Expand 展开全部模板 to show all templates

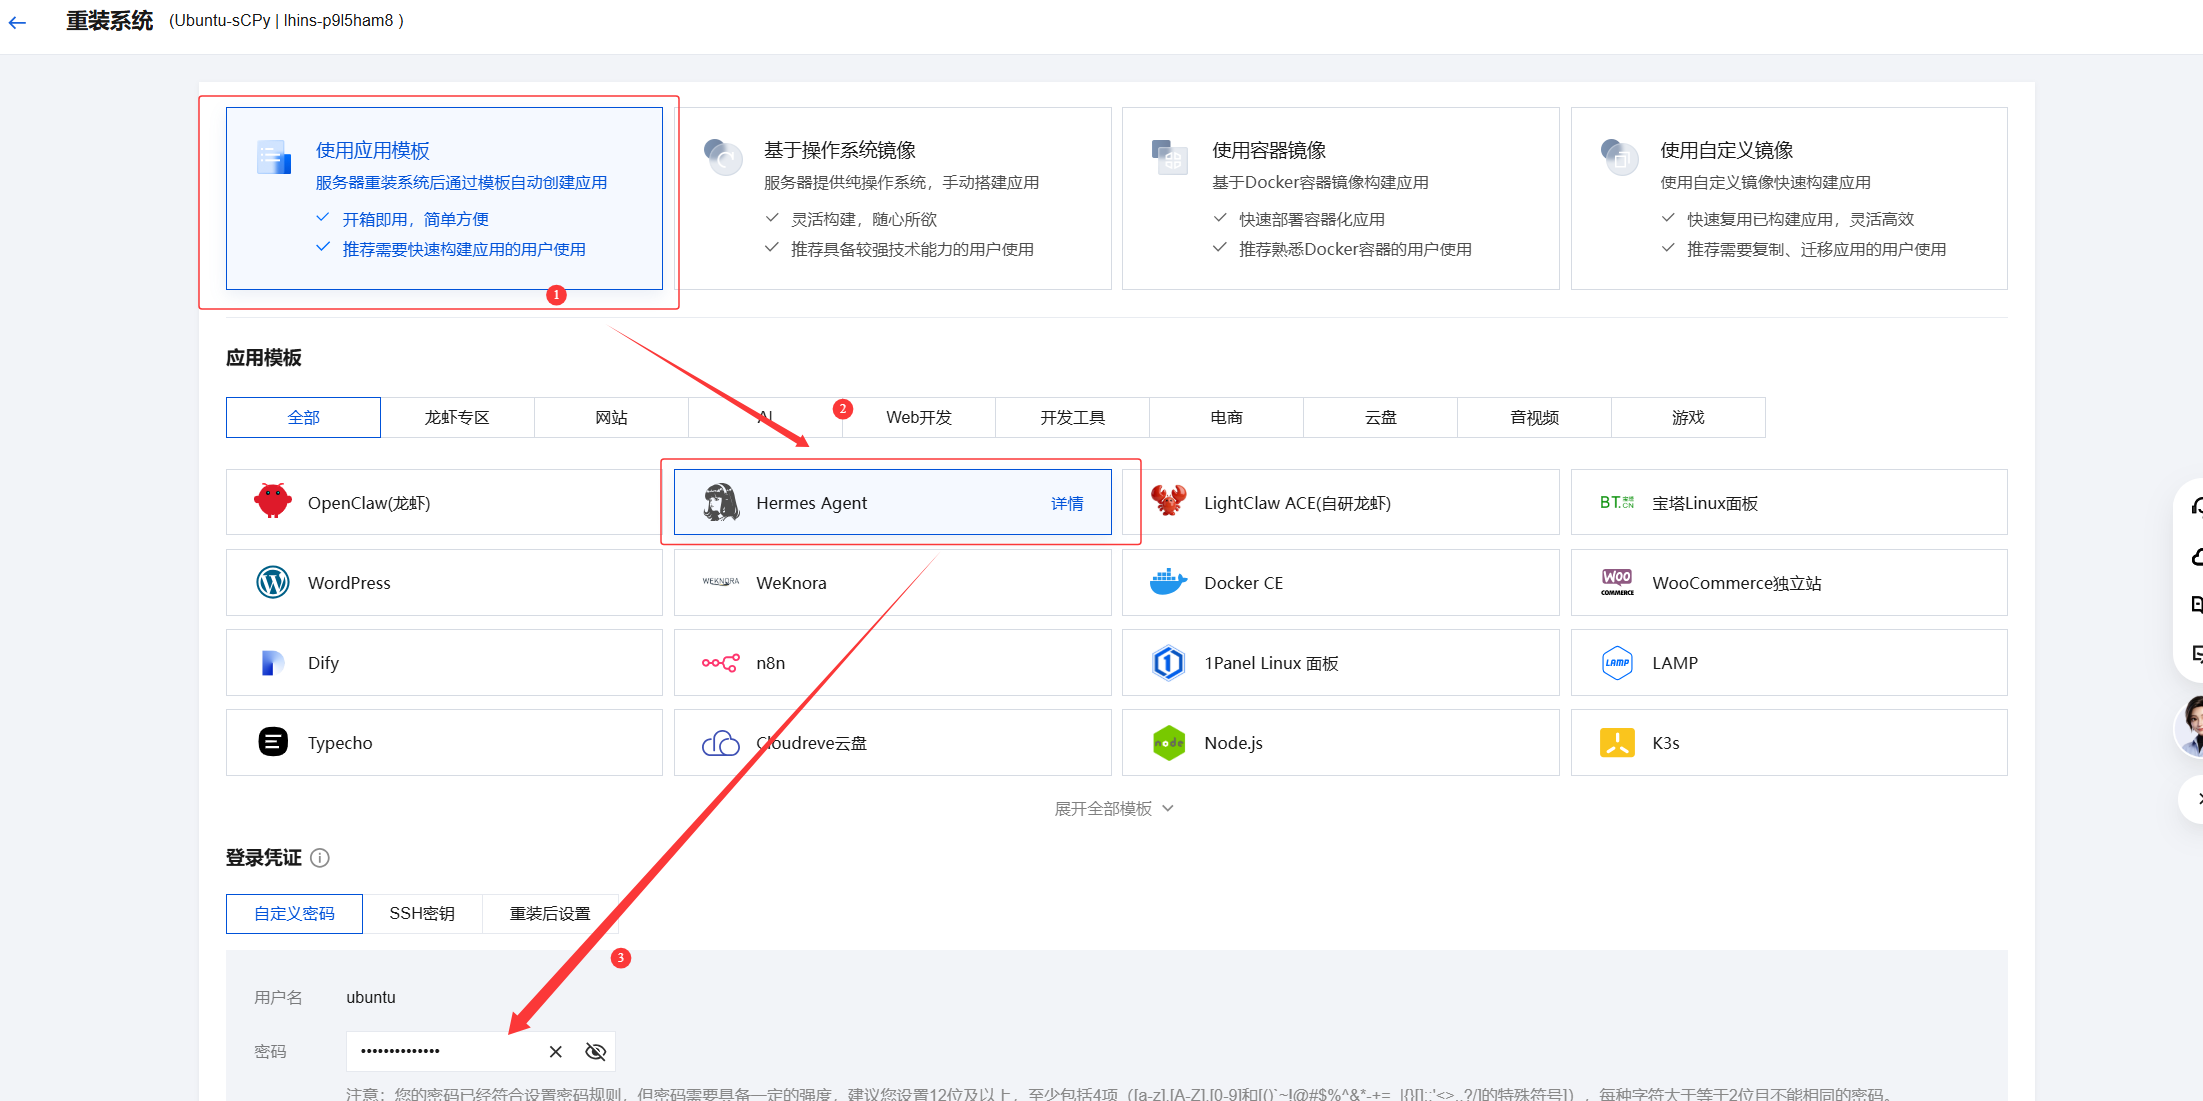(1113, 808)
